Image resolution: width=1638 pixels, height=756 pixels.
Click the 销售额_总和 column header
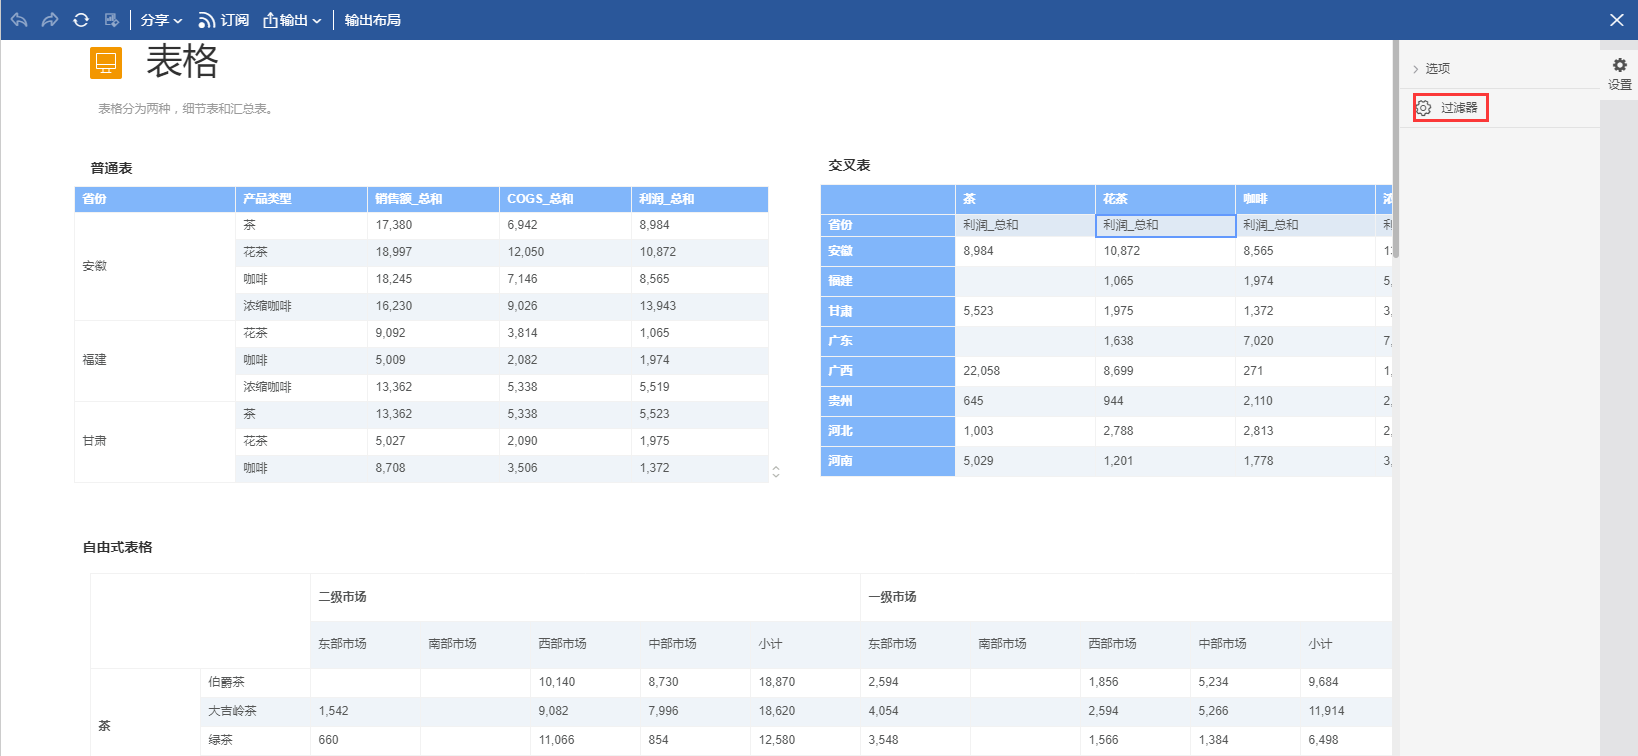tap(432, 199)
